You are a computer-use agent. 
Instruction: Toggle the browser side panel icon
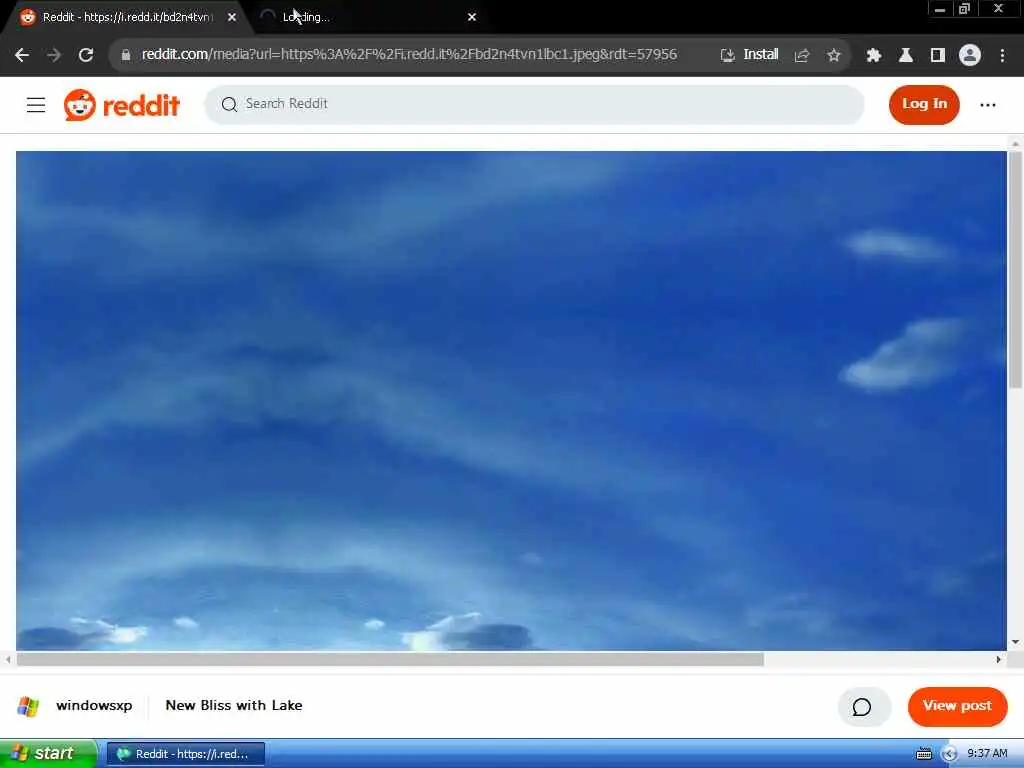(x=938, y=56)
